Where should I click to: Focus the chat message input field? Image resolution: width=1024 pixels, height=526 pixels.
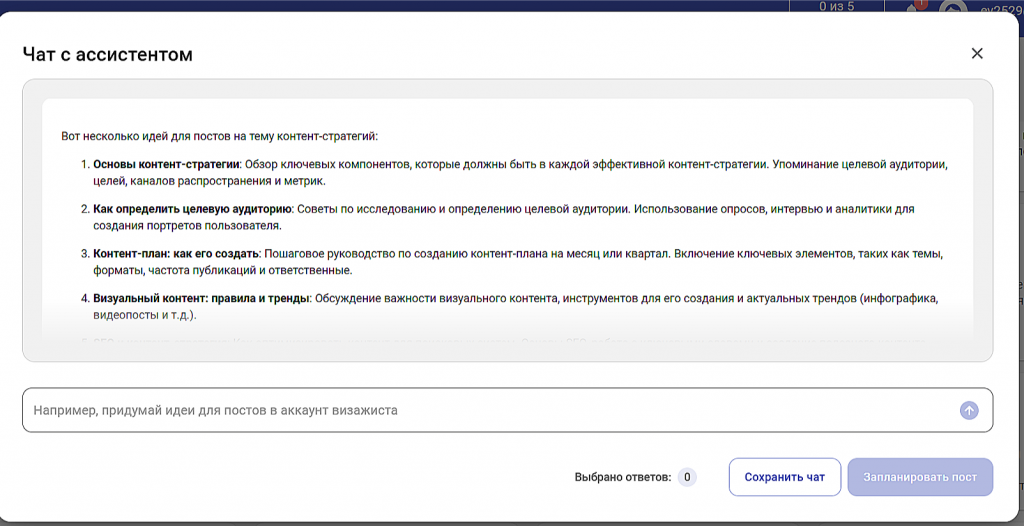(x=490, y=410)
